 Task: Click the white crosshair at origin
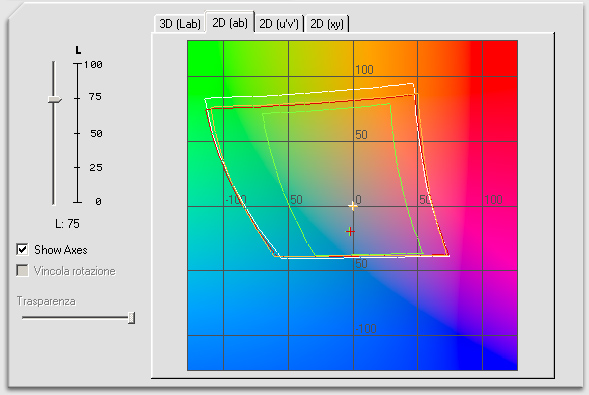click(353, 206)
